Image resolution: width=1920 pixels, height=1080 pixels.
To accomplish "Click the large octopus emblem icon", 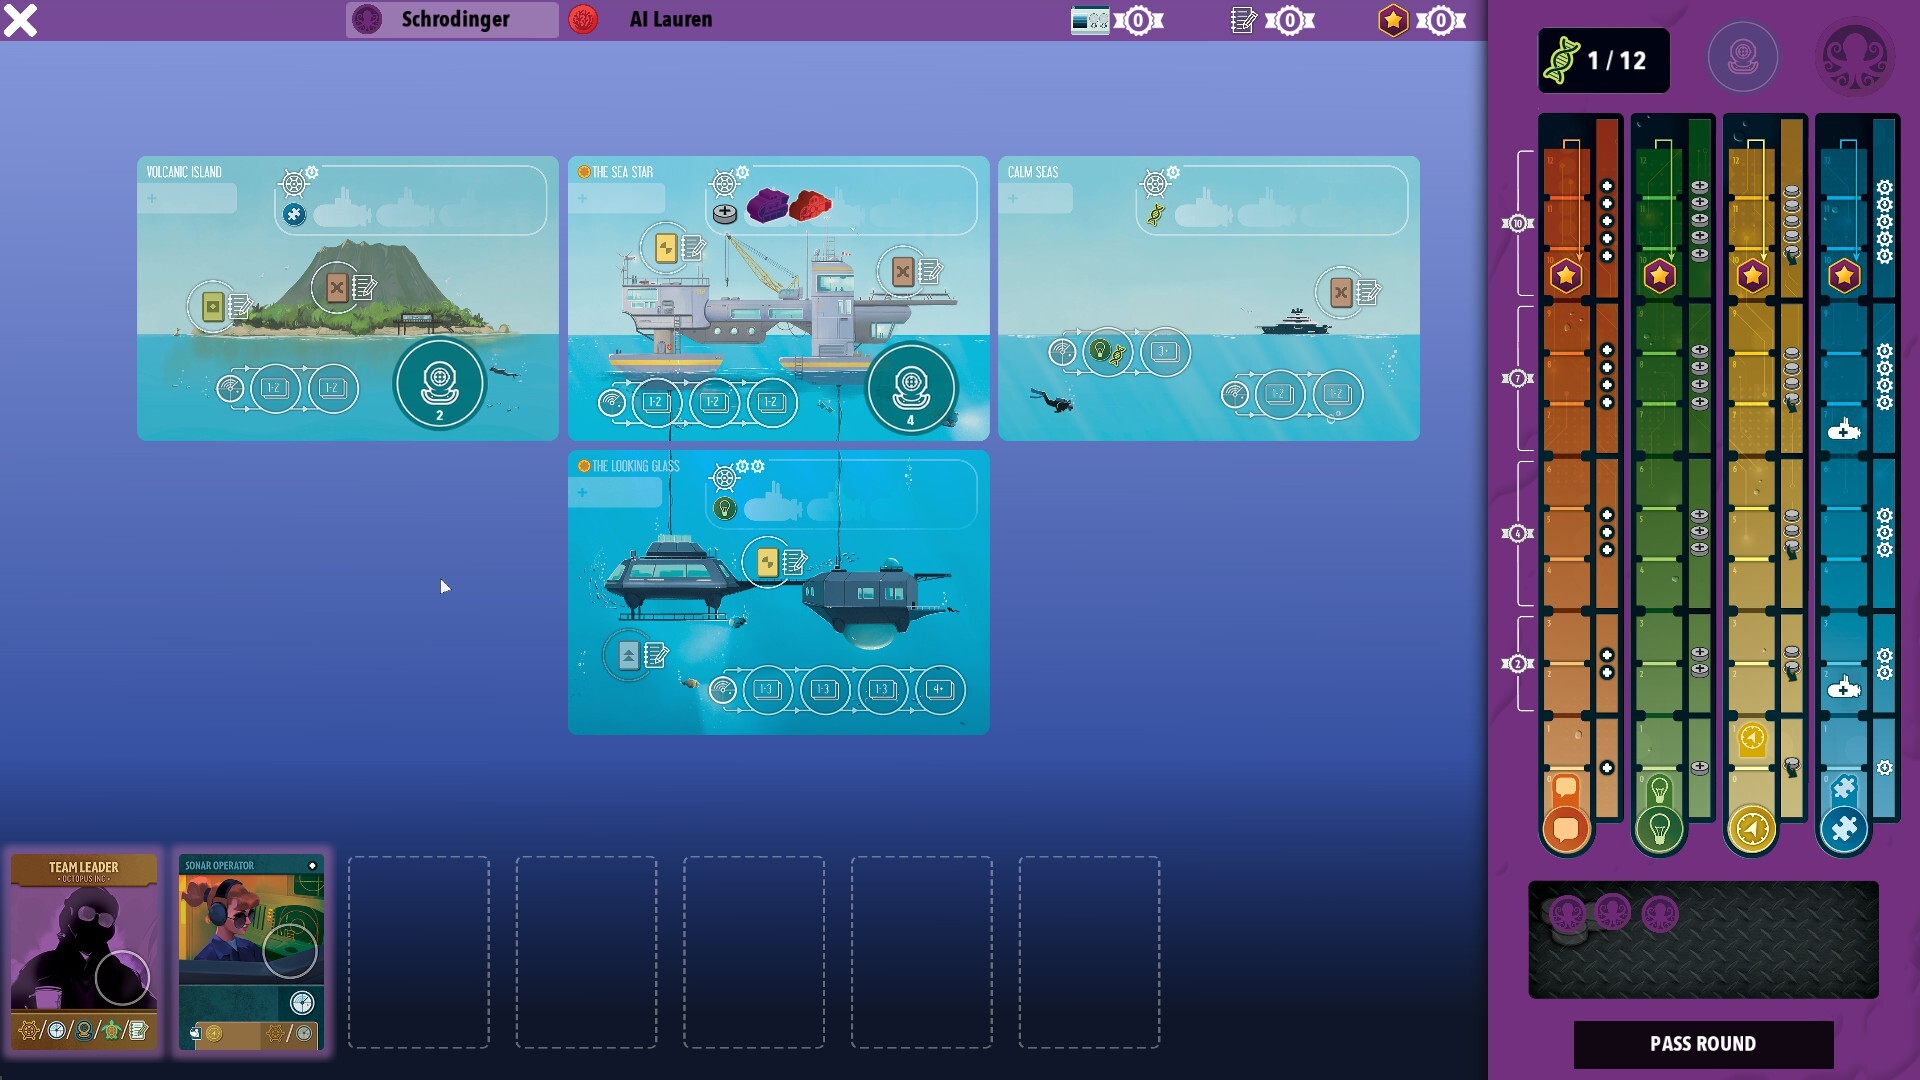I will tap(1855, 56).
